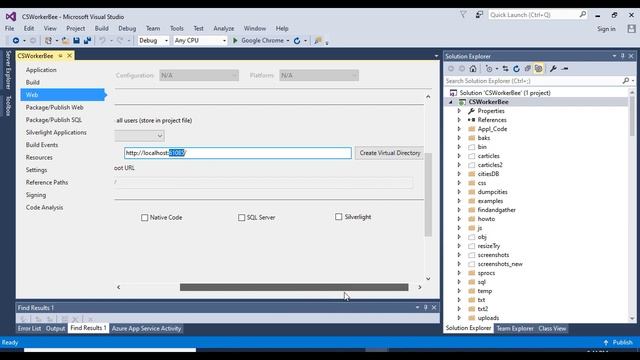Click the Solution Explorer vertical scrollbar thumb
640x360 pixels.
pos(632,116)
